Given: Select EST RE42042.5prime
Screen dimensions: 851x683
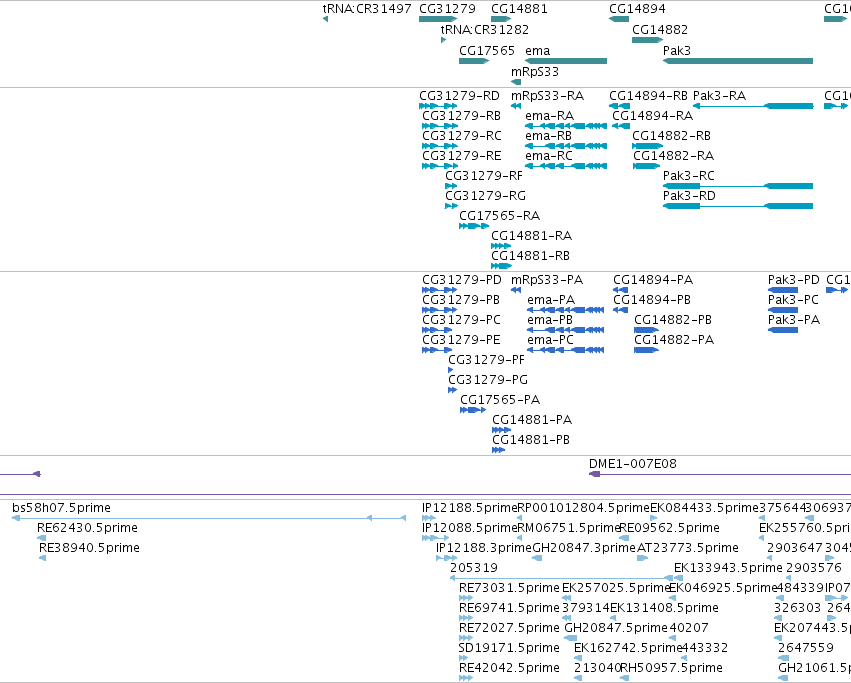Looking at the screenshot, I should (509, 668).
